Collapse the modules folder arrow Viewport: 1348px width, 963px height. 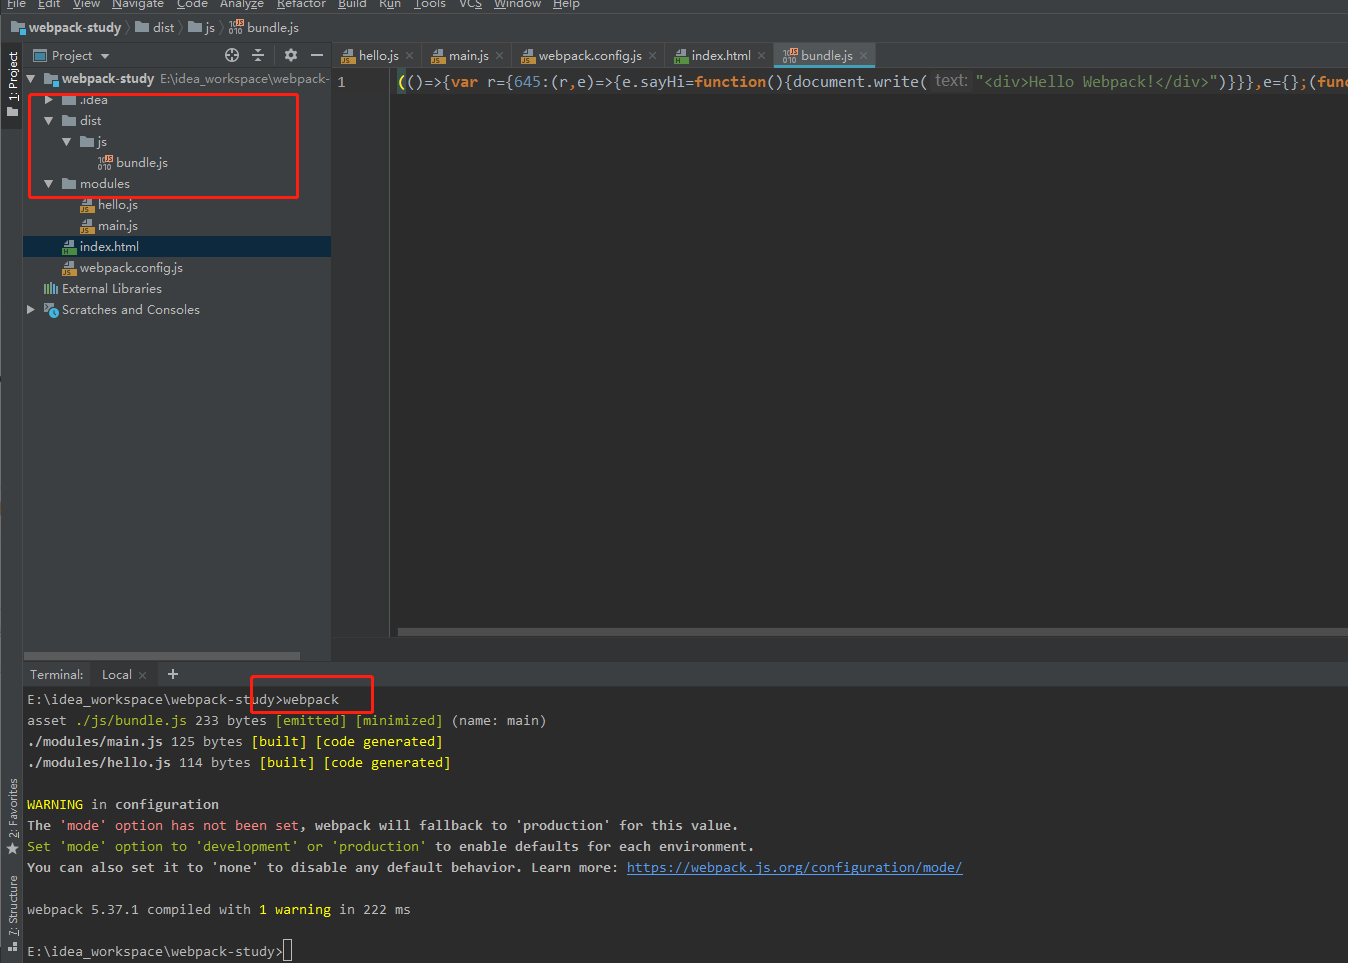48,184
